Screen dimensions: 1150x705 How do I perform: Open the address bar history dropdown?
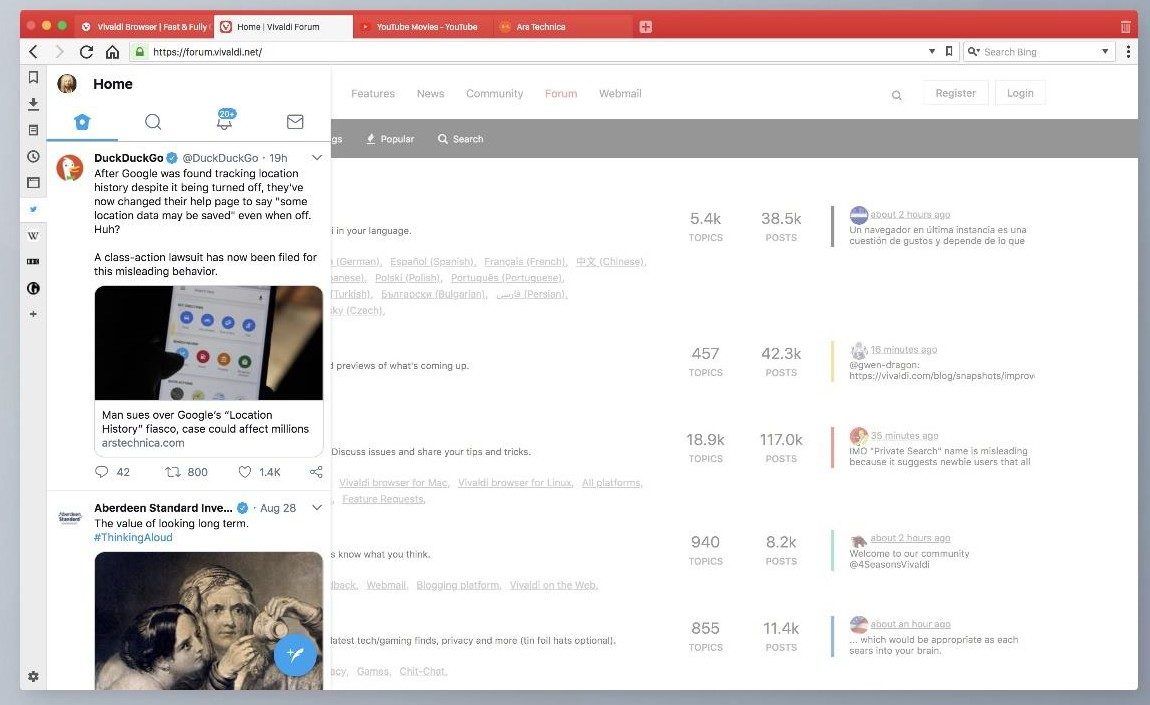(x=931, y=51)
